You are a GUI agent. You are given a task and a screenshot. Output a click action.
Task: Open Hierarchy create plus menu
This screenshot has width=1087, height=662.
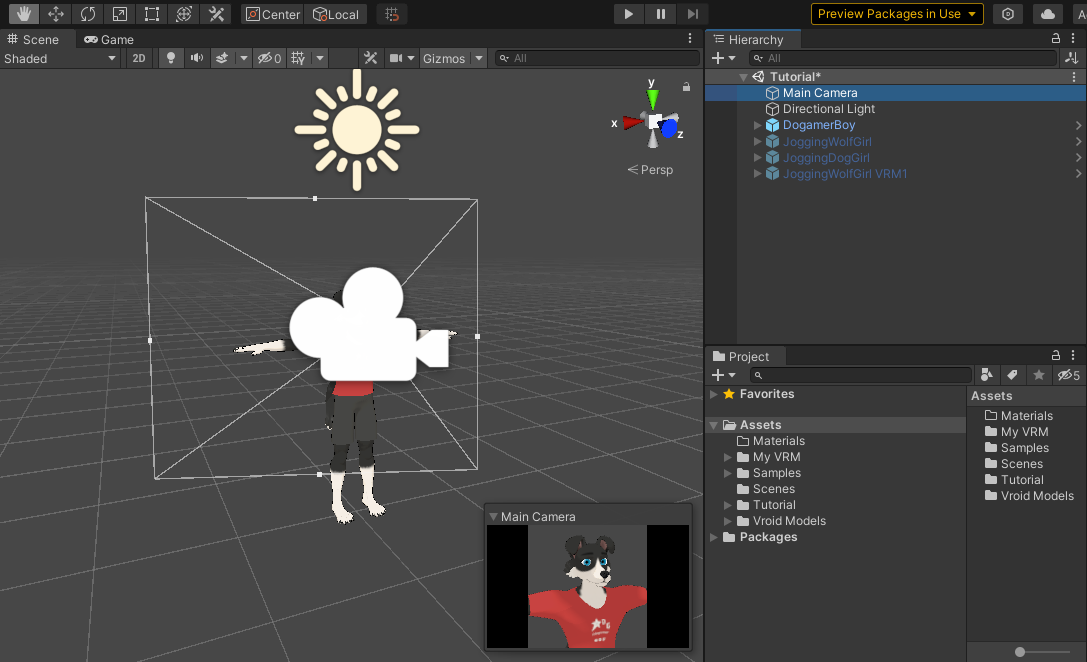click(x=724, y=58)
